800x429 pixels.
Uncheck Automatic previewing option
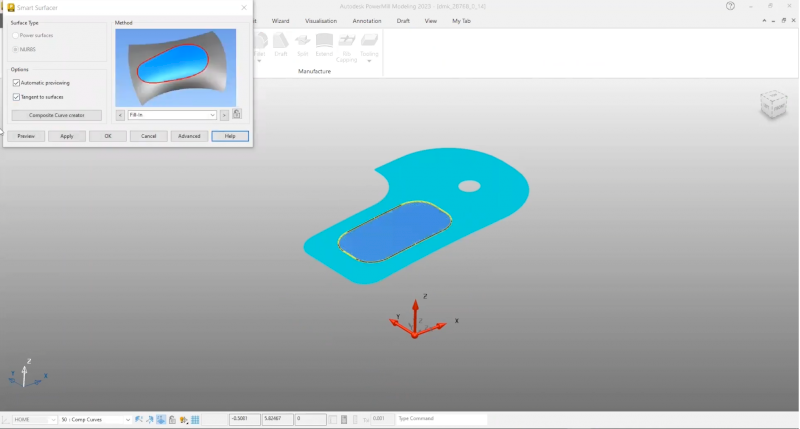tap(17, 83)
